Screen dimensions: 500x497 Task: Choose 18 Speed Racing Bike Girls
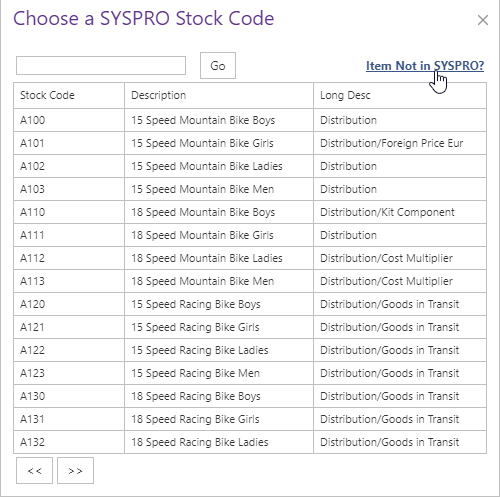pos(195,419)
